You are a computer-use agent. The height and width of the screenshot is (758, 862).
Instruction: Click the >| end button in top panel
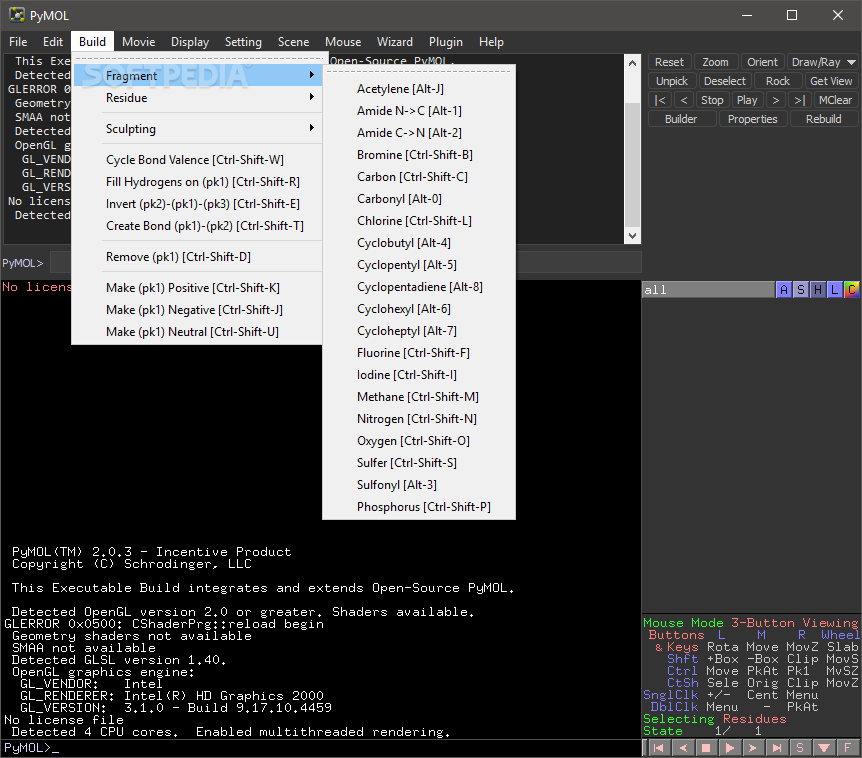800,100
